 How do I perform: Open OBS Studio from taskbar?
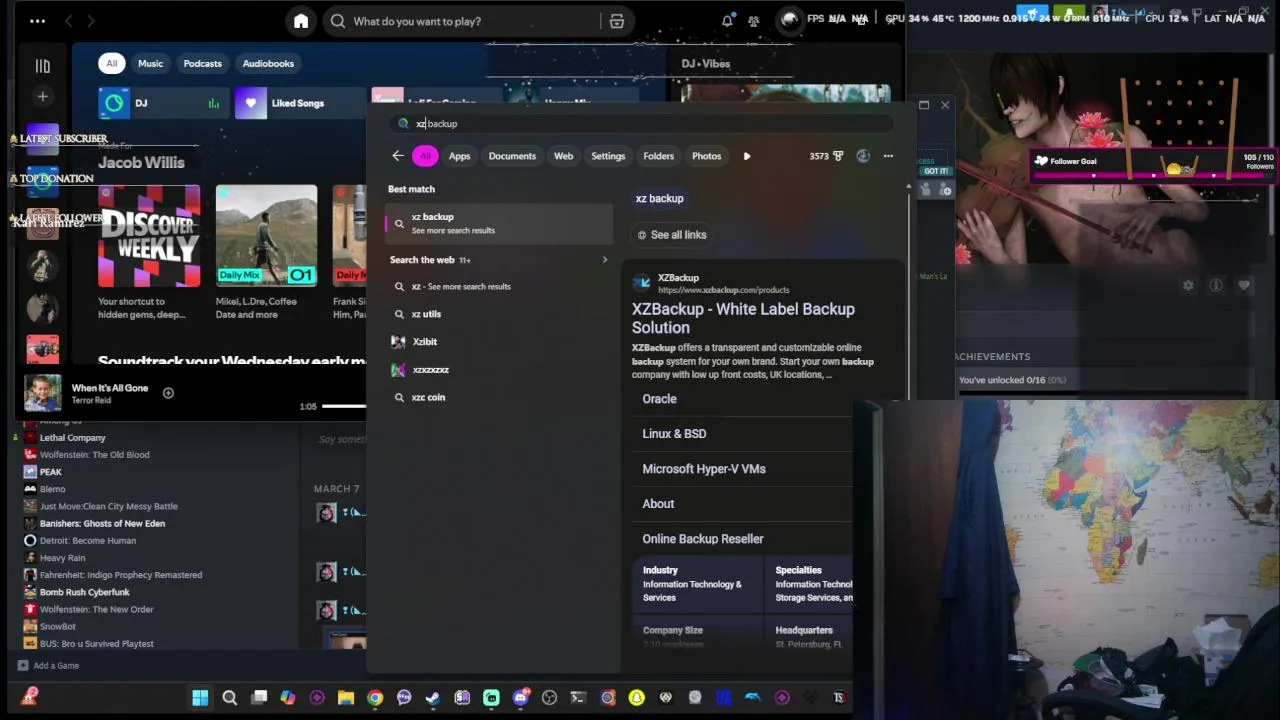coord(549,698)
